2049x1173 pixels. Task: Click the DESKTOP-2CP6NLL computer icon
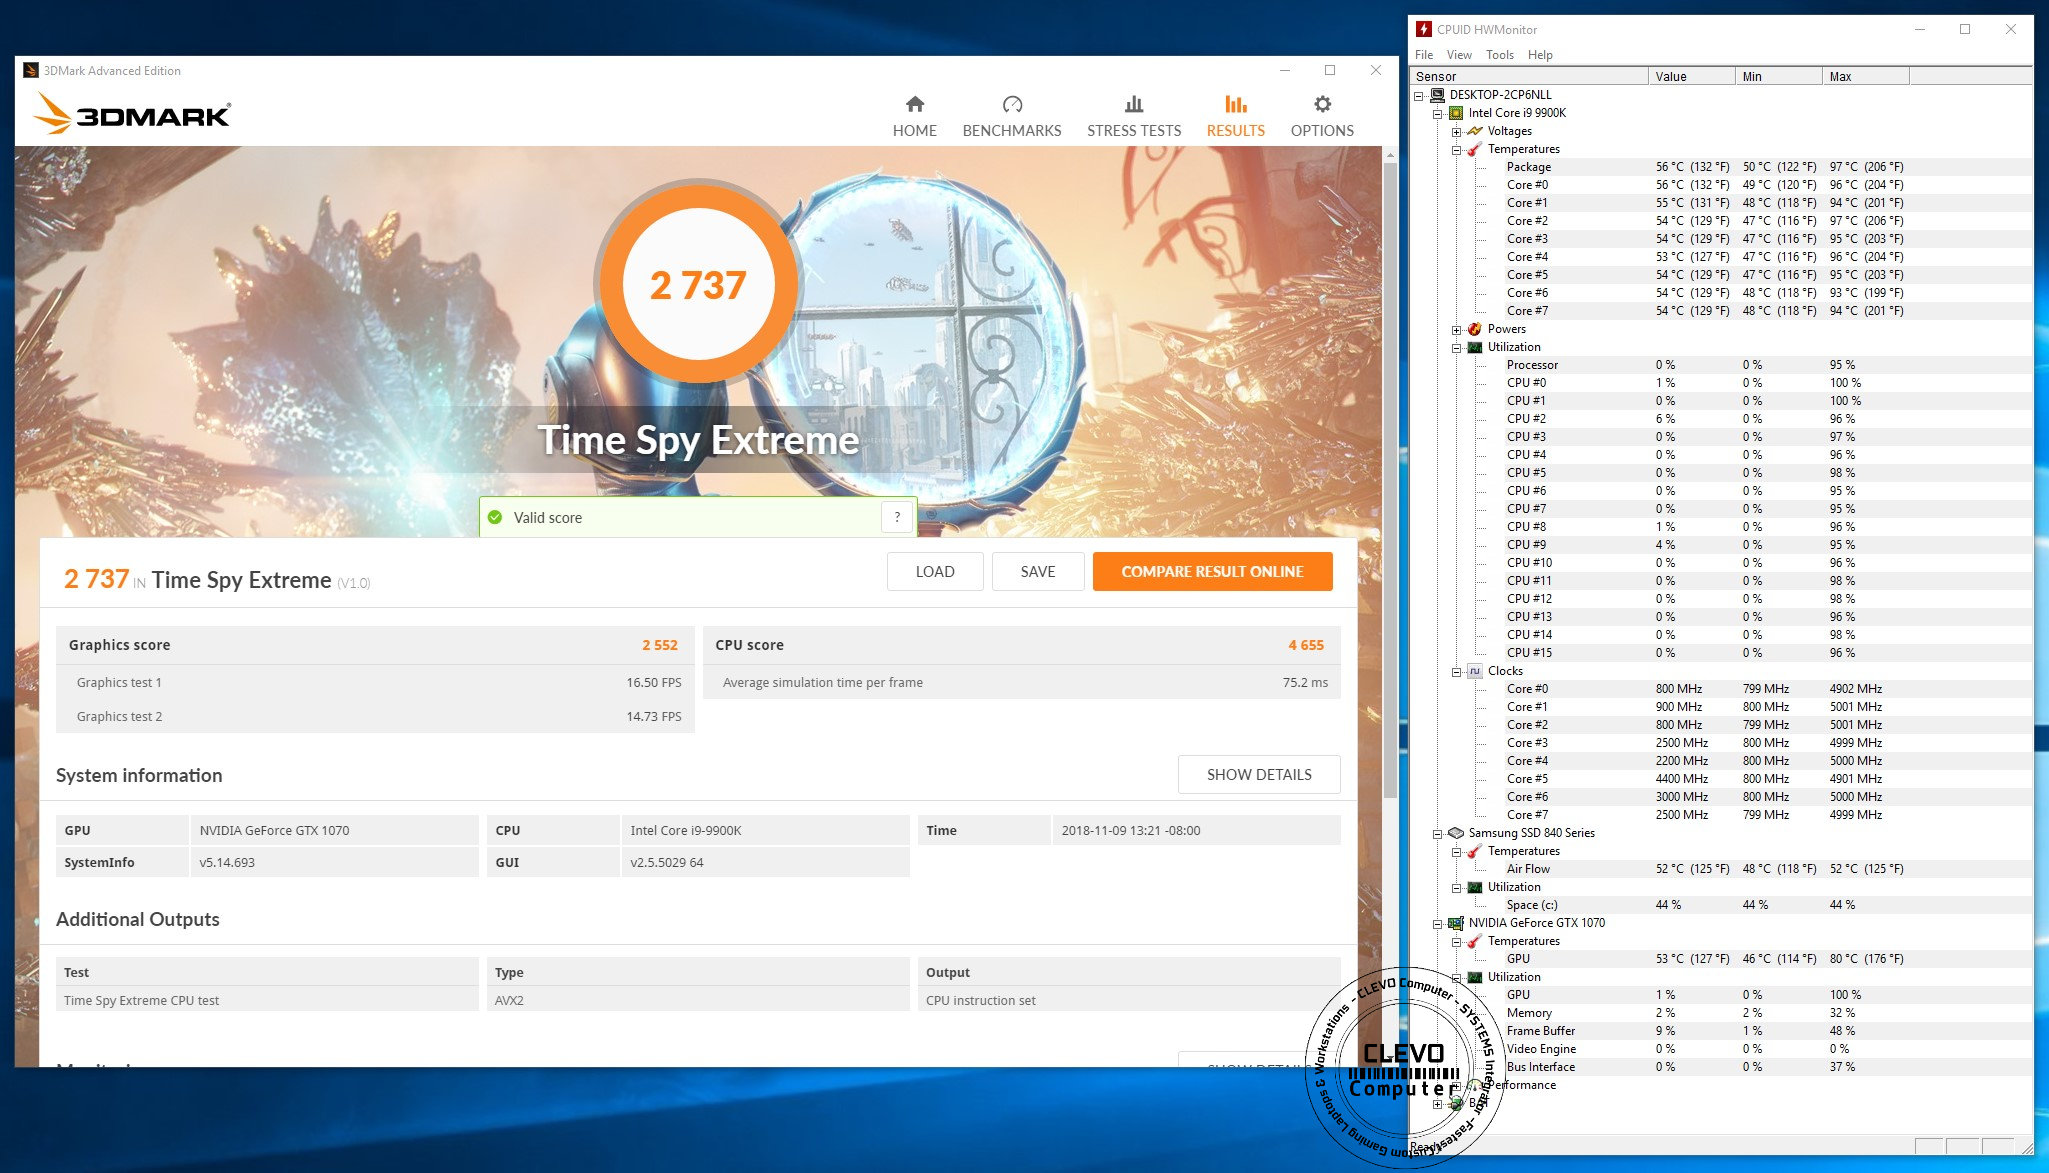[1436, 95]
